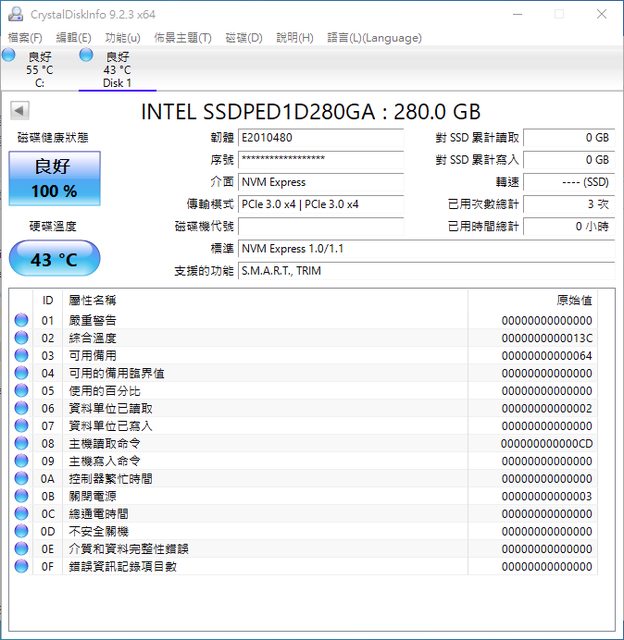Click the 43 °C temperature button
This screenshot has height=640, width=624.
click(x=54, y=260)
